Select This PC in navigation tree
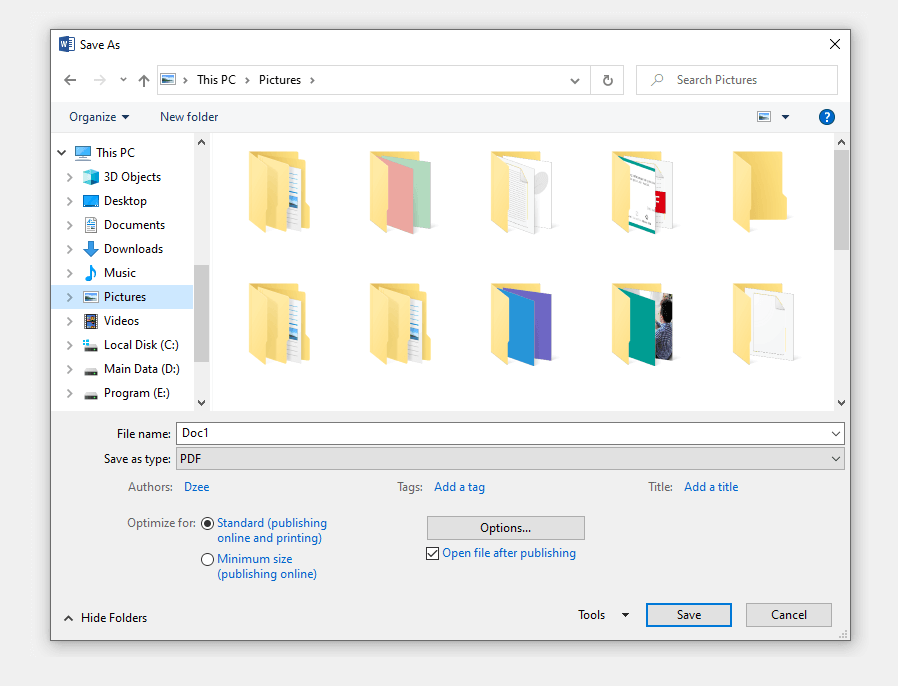The width and height of the screenshot is (898, 686). coord(115,152)
